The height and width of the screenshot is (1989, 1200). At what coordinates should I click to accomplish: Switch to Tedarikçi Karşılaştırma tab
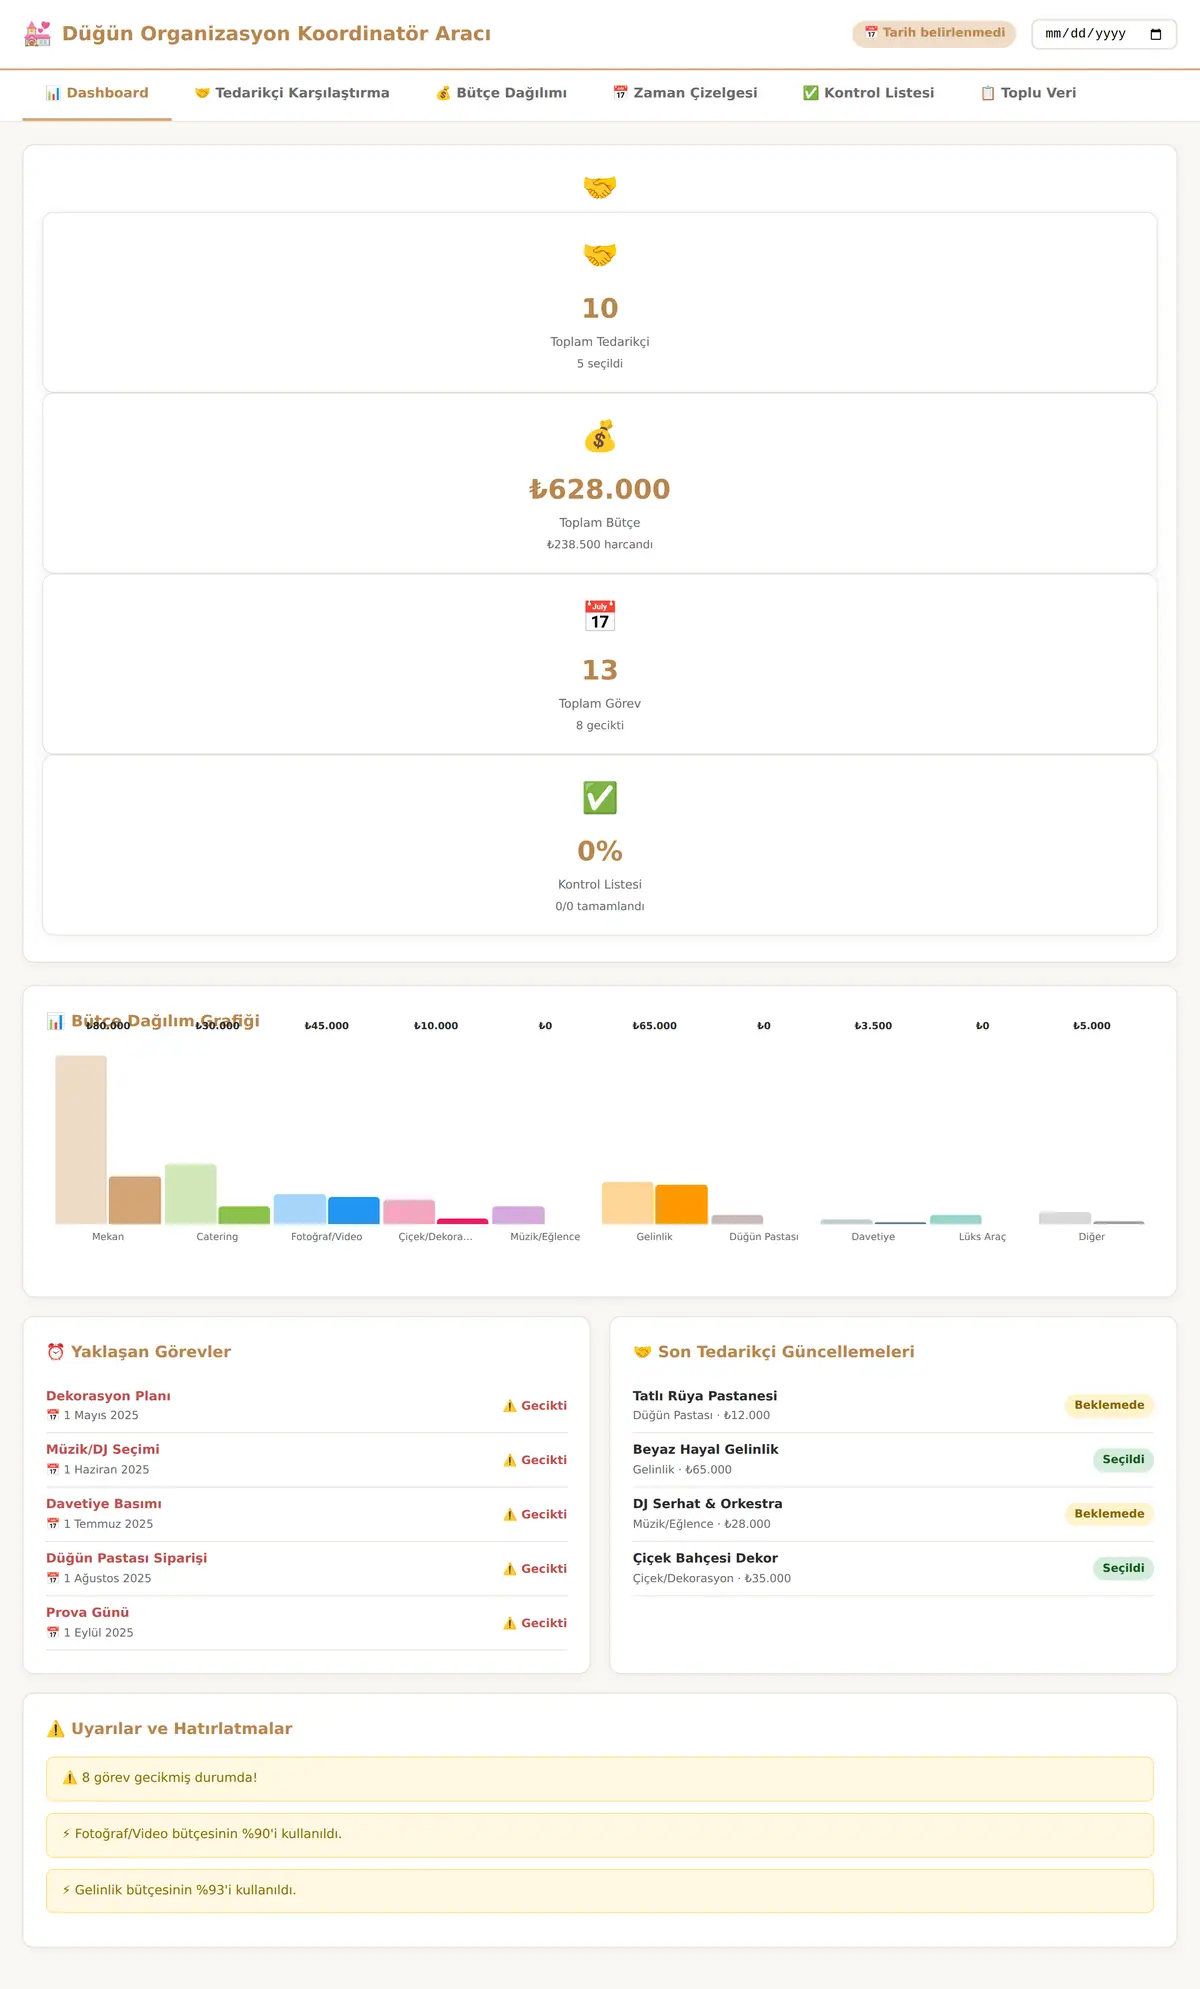pyautogui.click(x=292, y=93)
